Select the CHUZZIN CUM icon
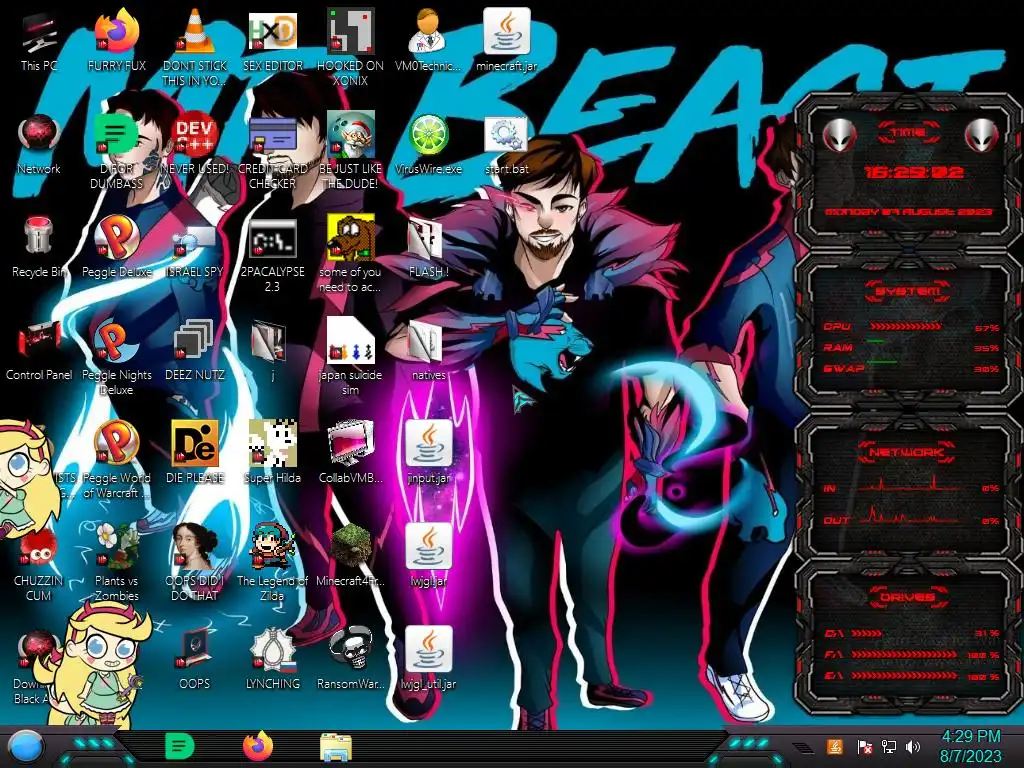The height and width of the screenshot is (768, 1024). tap(39, 547)
